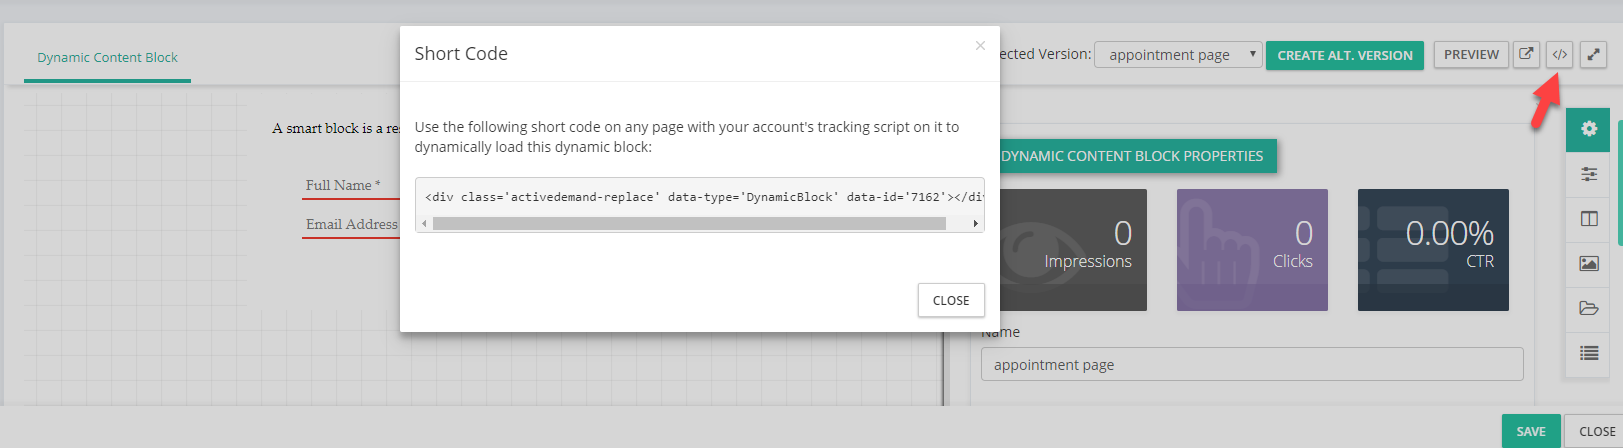Open the folder sidebar icon
Viewport: 1623px width, 448px height.
1588,308
